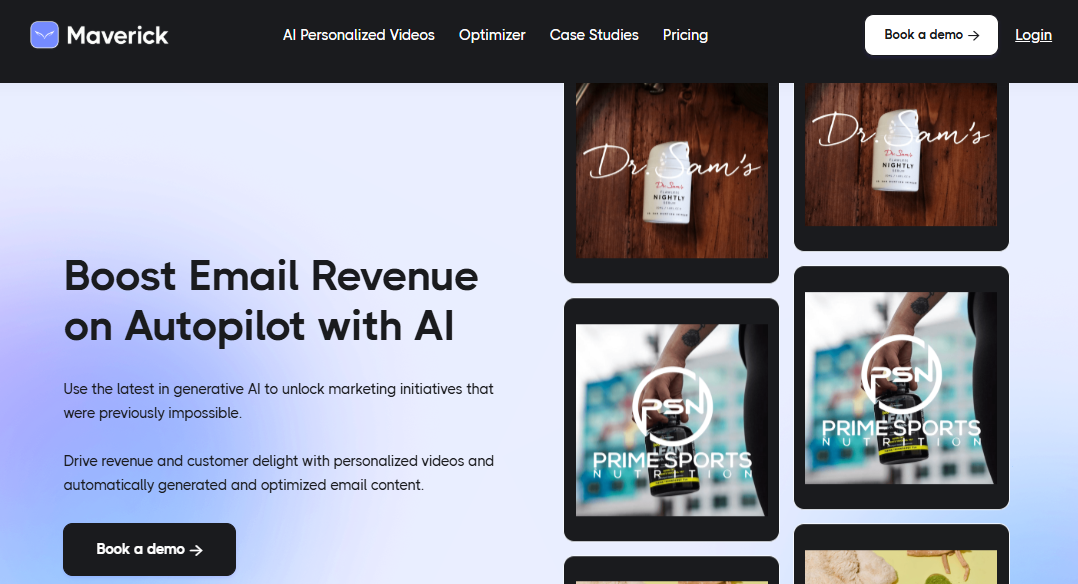This screenshot has height=584, width=1078.
Task: Click the Boost Email Revenue headline
Action: pos(271,301)
